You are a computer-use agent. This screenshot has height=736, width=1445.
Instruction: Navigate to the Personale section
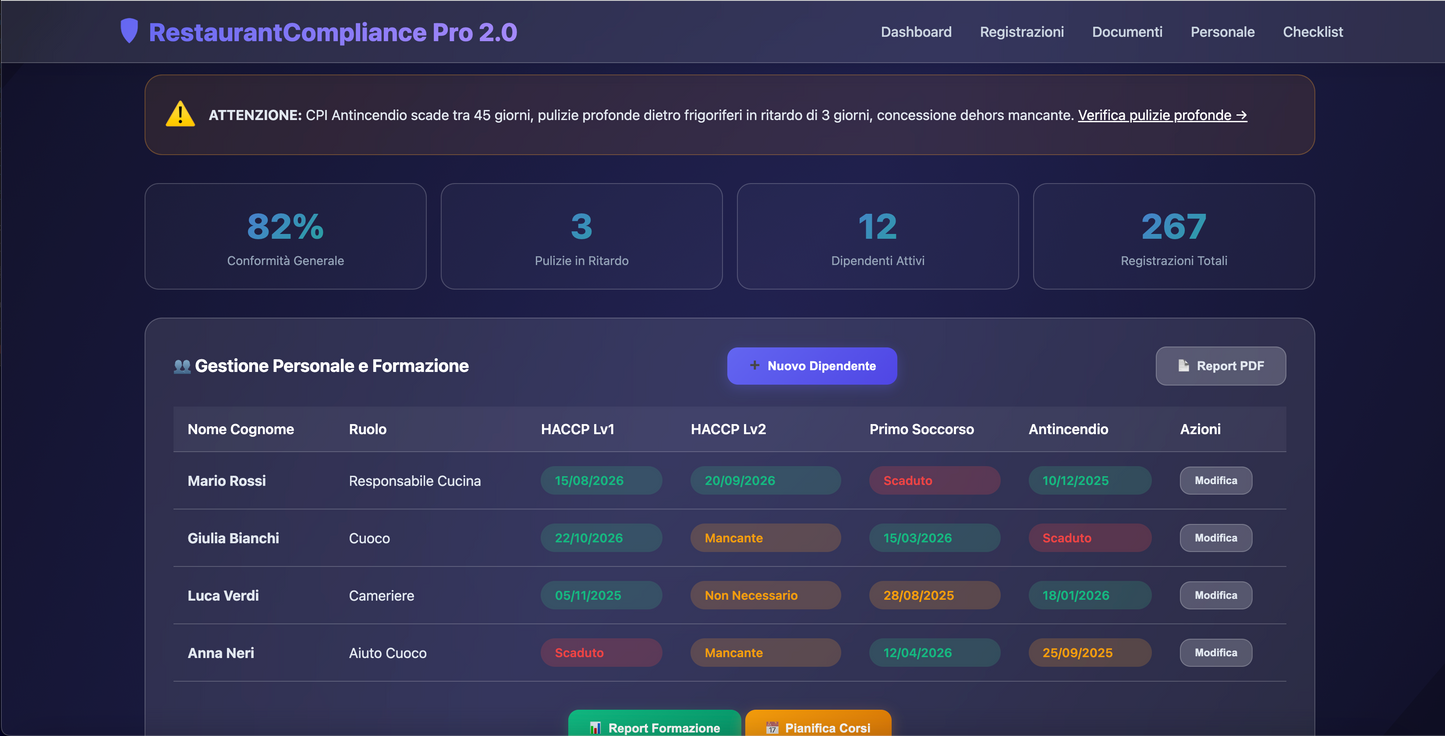(x=1222, y=31)
